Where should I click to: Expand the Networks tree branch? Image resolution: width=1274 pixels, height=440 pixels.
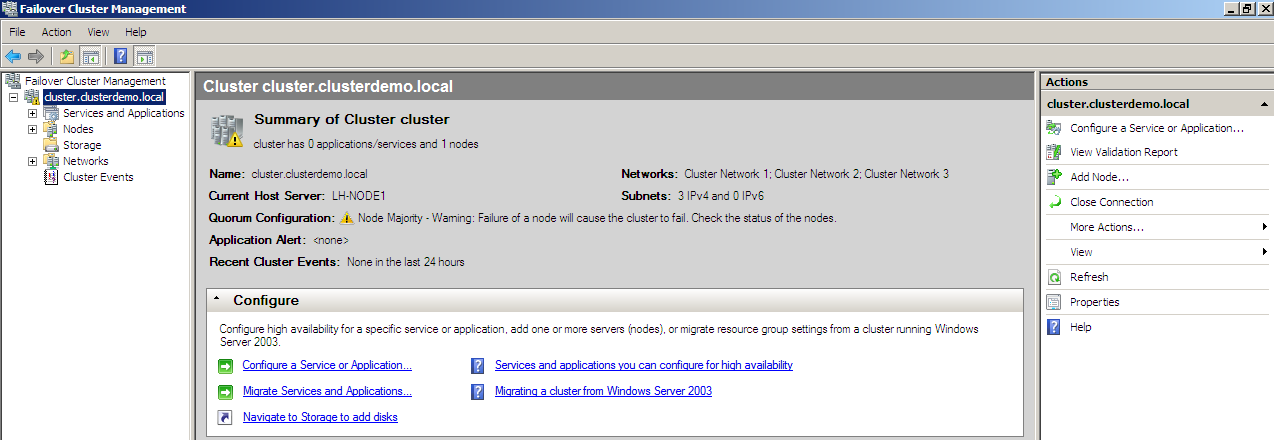32,161
